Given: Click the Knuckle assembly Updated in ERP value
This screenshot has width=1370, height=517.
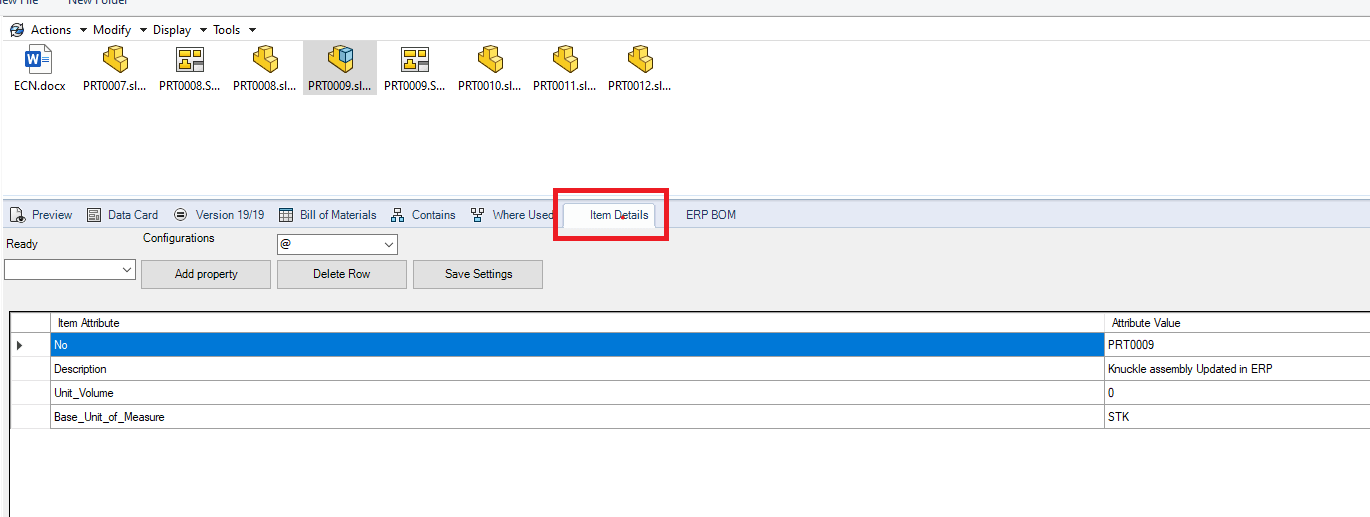Looking at the screenshot, I should [x=1237, y=369].
